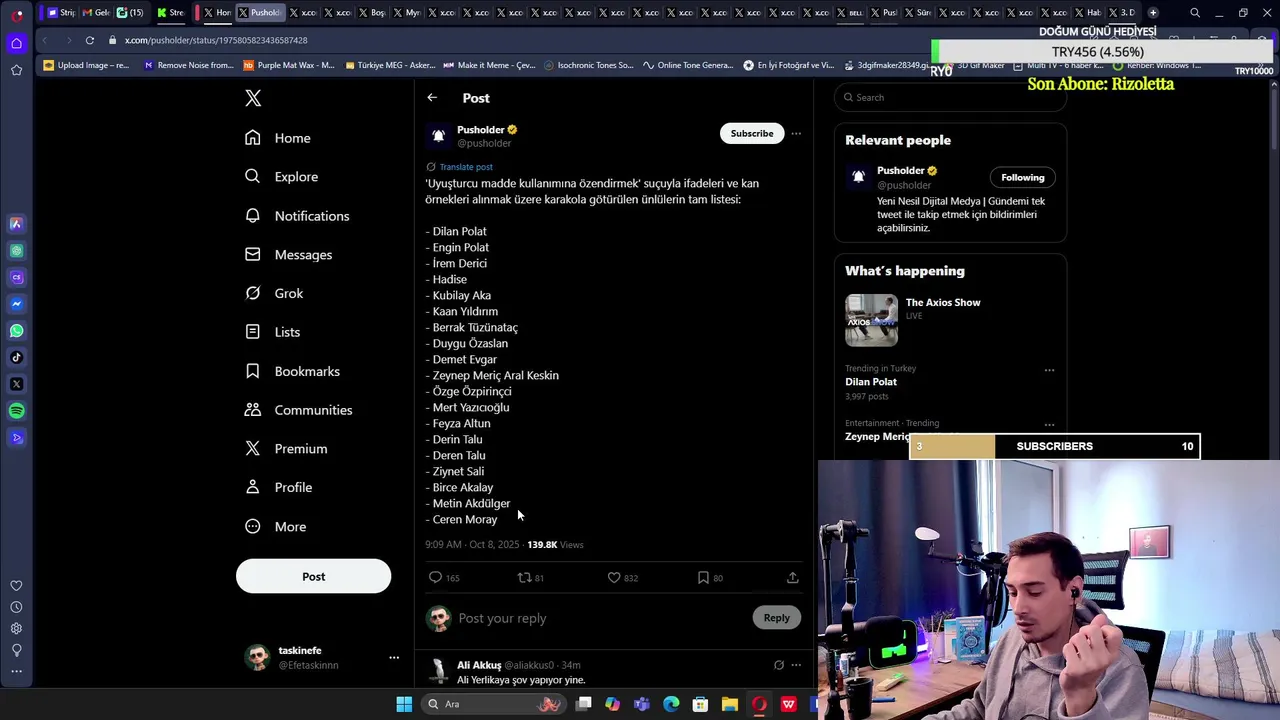Open WhatsApp icon in Opera sidebar
The image size is (1280, 720).
pyautogui.click(x=16, y=330)
